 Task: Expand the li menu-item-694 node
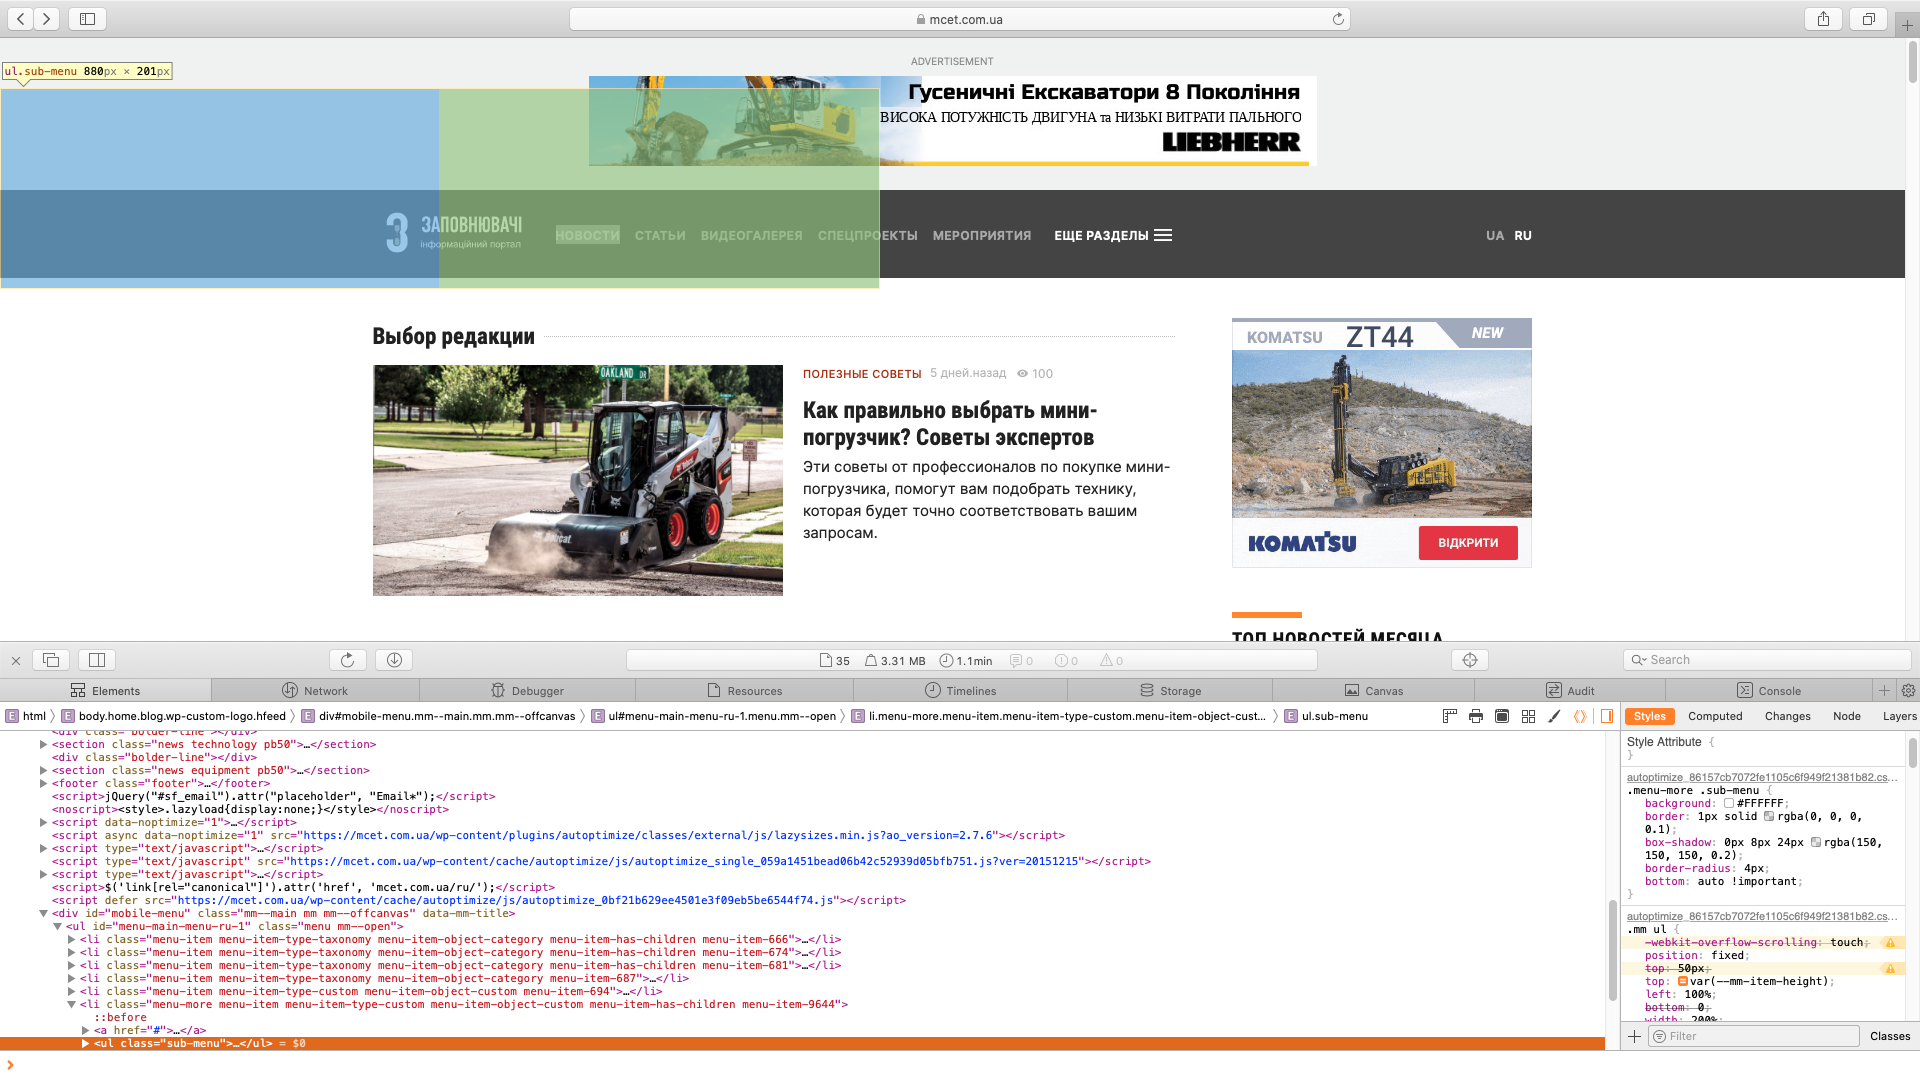(72, 991)
